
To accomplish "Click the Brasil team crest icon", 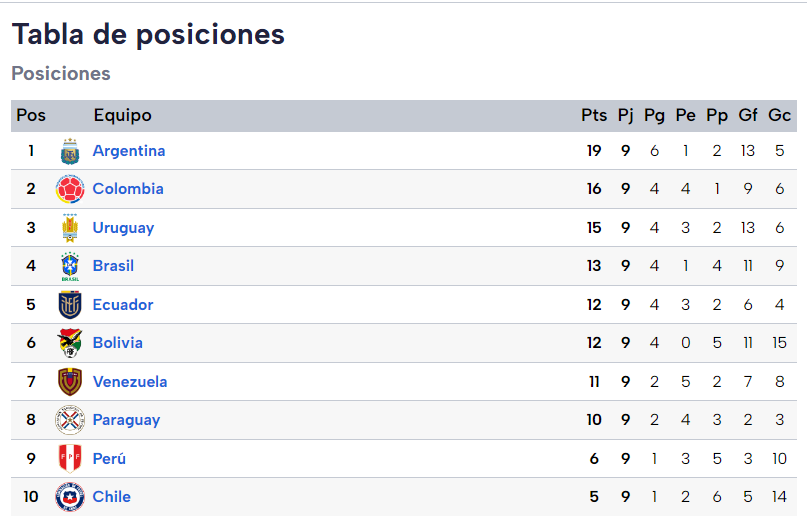I will pyautogui.click(x=69, y=266).
